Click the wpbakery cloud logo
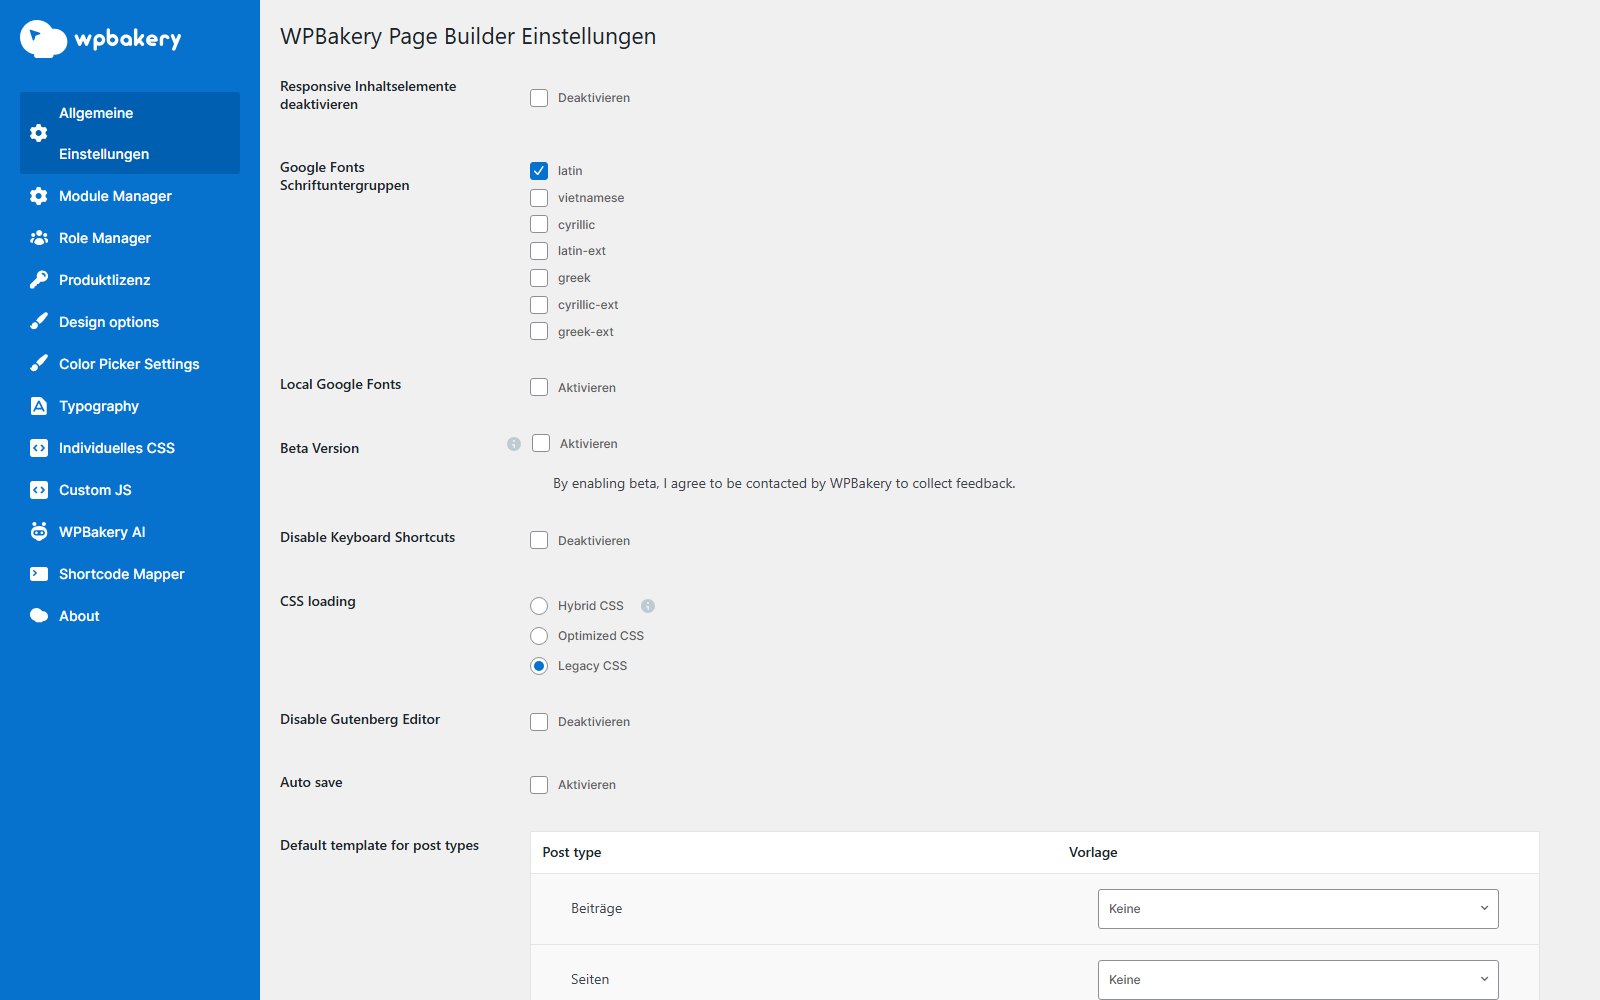This screenshot has width=1600, height=1000. [43, 38]
